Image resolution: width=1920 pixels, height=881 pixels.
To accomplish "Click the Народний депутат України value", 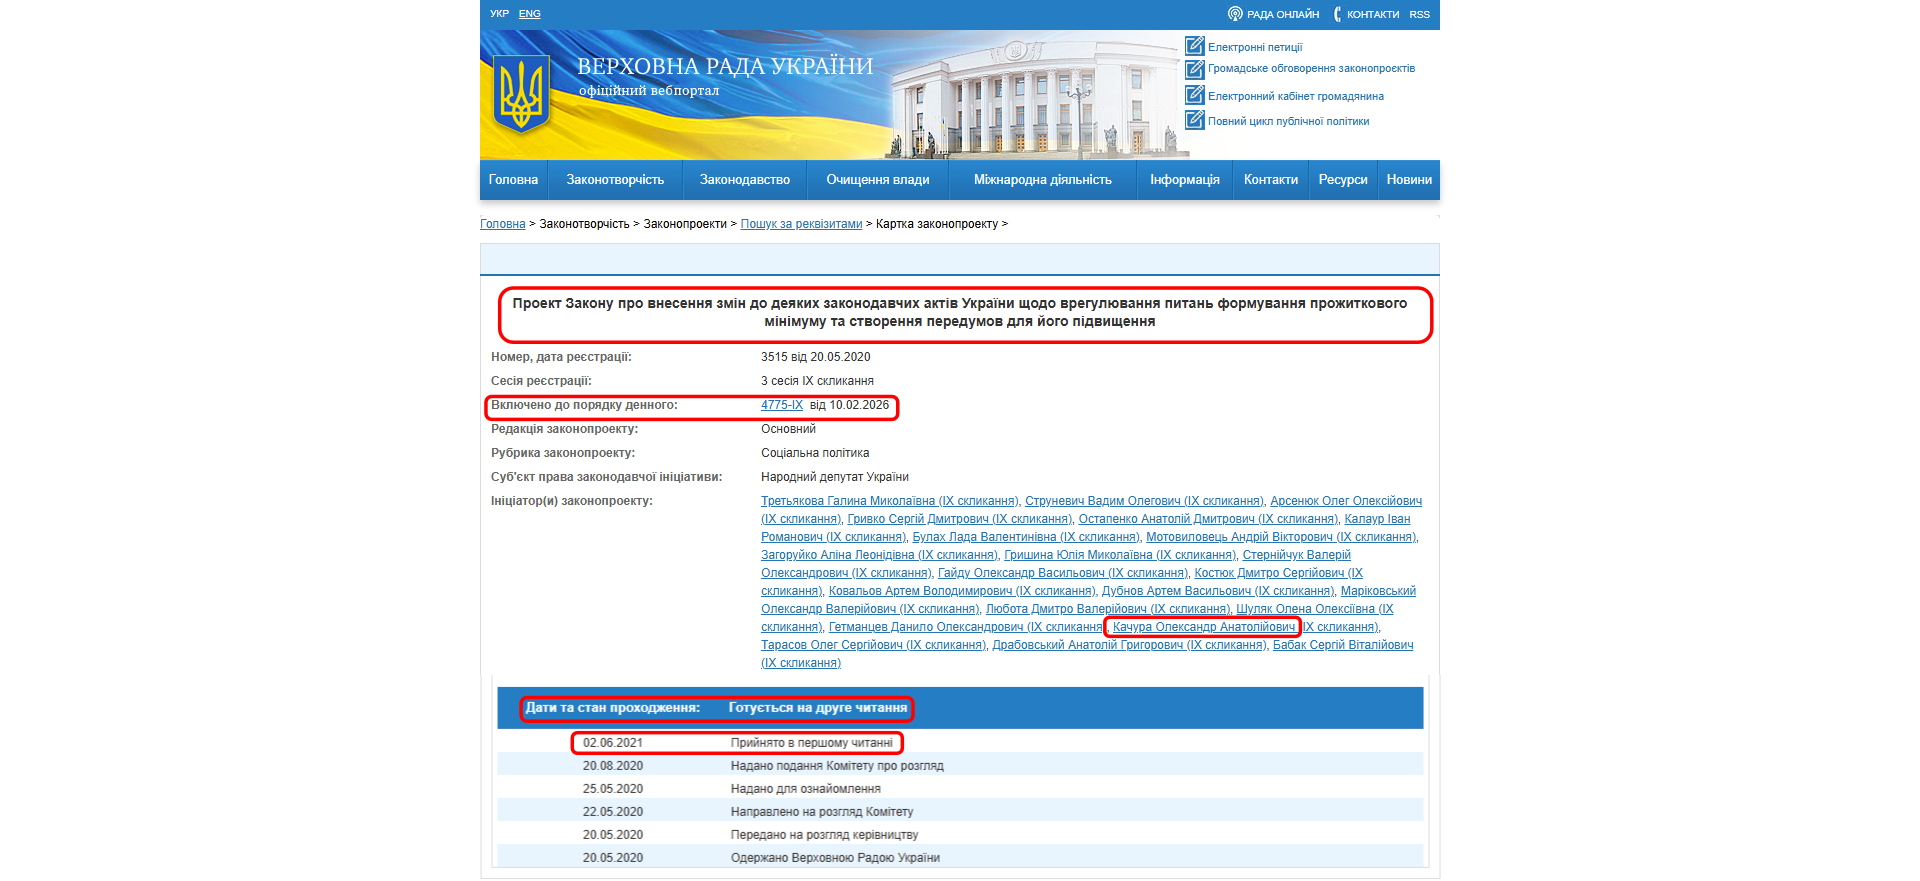I will (835, 477).
